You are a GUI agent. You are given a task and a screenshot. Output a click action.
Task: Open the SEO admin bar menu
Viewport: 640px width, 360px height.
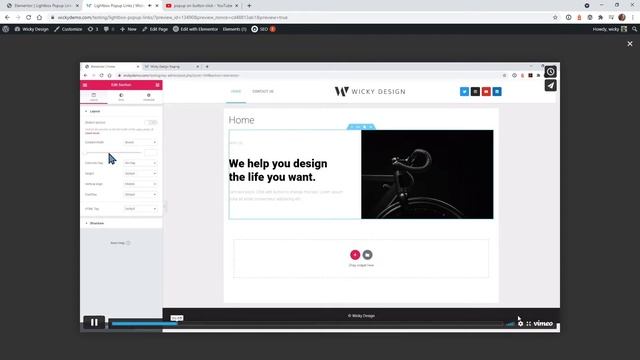click(x=263, y=29)
